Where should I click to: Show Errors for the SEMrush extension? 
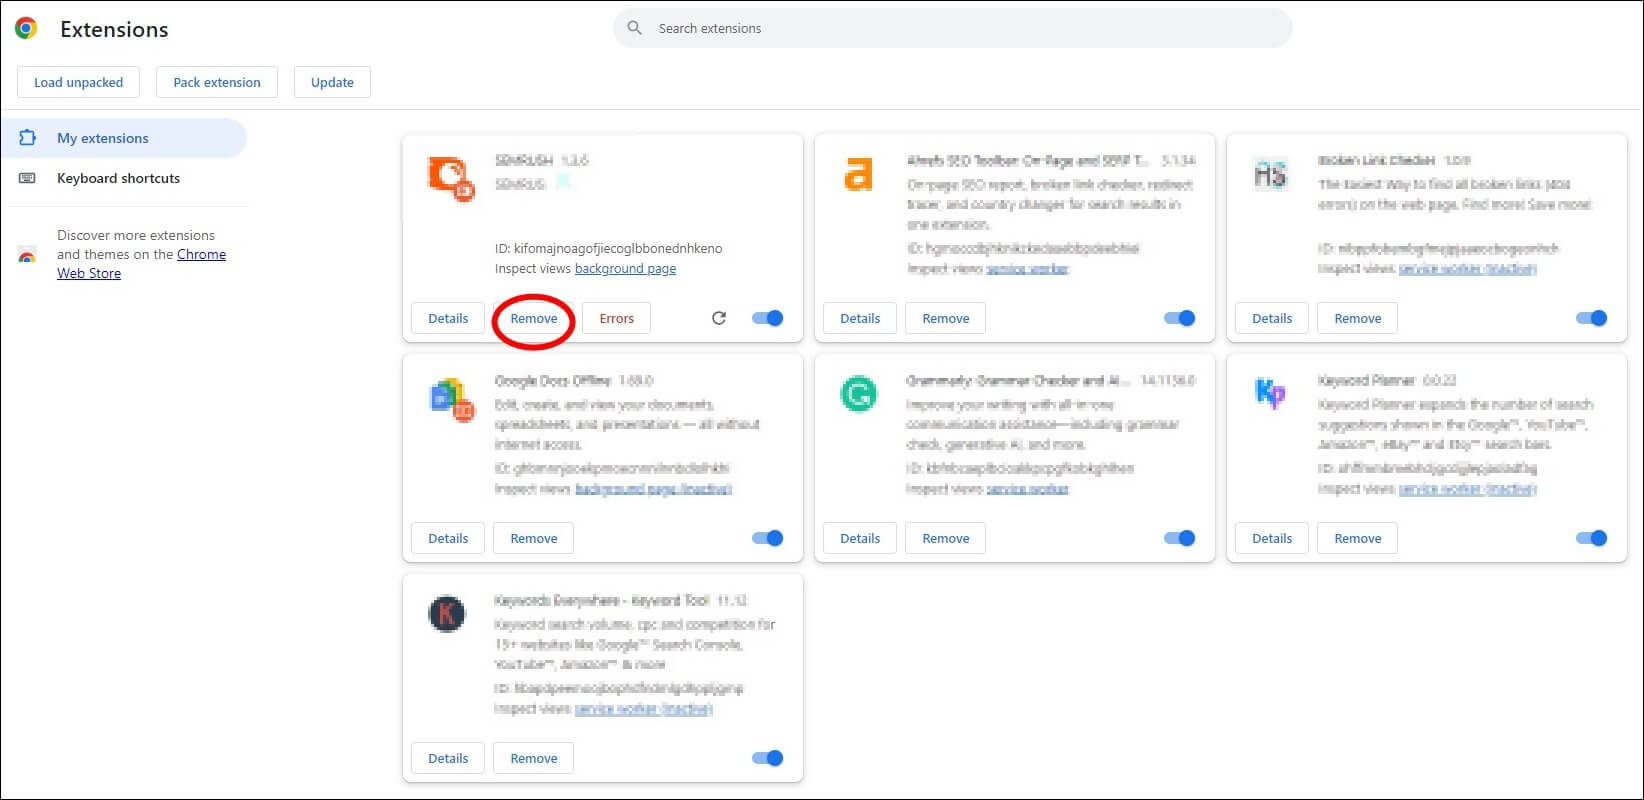[616, 318]
